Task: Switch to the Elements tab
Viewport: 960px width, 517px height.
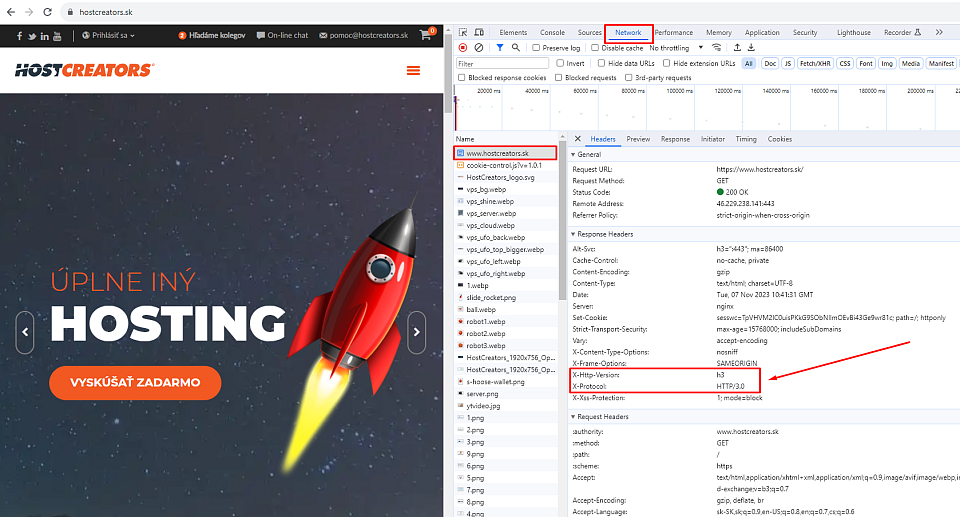Action: coord(513,32)
